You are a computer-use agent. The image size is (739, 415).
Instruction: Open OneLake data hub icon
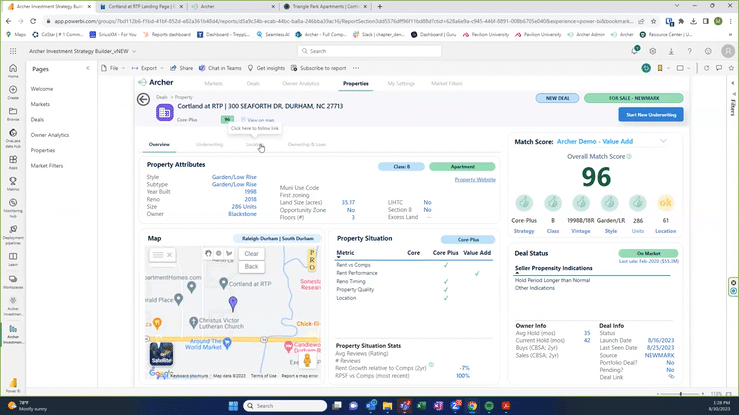(13, 138)
